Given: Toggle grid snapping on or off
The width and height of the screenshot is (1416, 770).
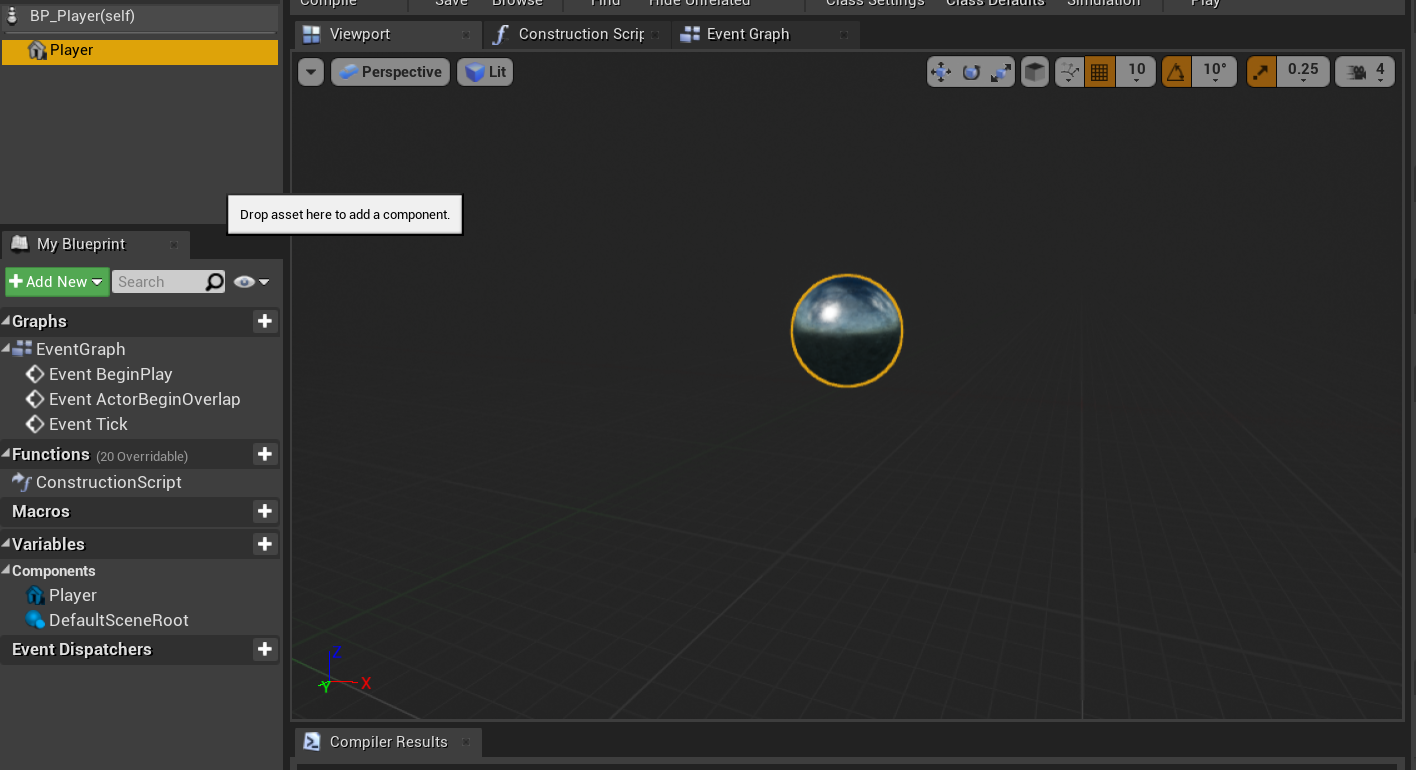Looking at the screenshot, I should [x=1100, y=72].
